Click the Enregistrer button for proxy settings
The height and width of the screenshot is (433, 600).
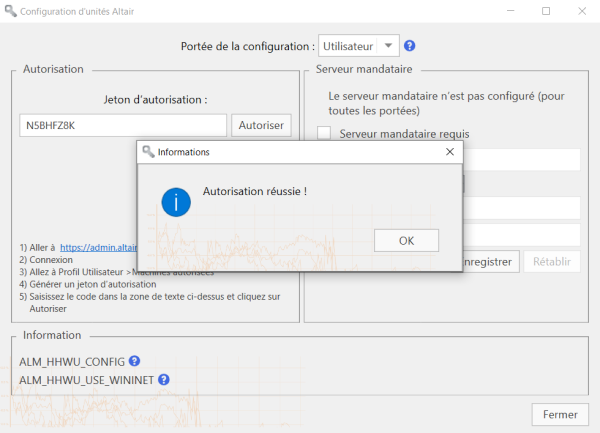click(488, 262)
